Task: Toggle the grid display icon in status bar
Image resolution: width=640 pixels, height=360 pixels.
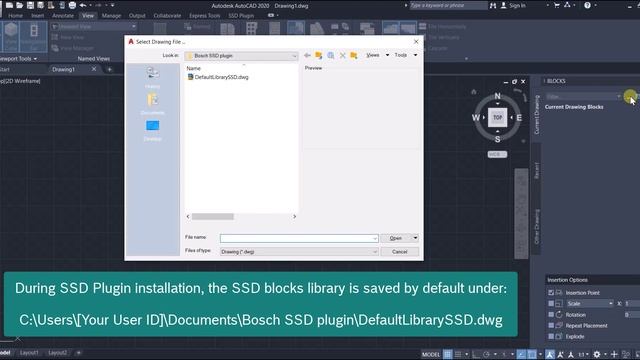Action: 447,354
